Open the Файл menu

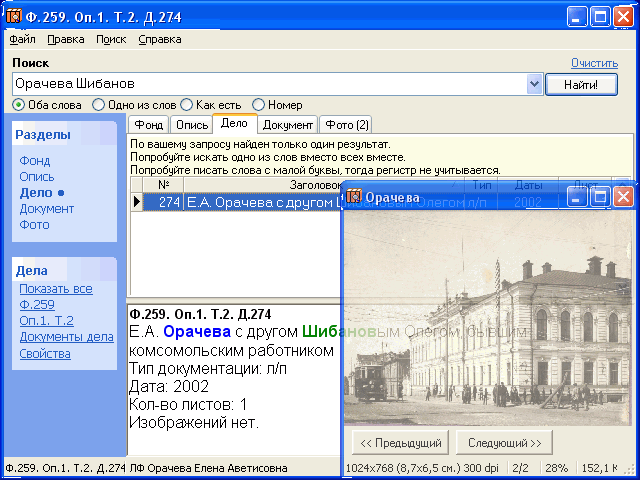click(22, 39)
